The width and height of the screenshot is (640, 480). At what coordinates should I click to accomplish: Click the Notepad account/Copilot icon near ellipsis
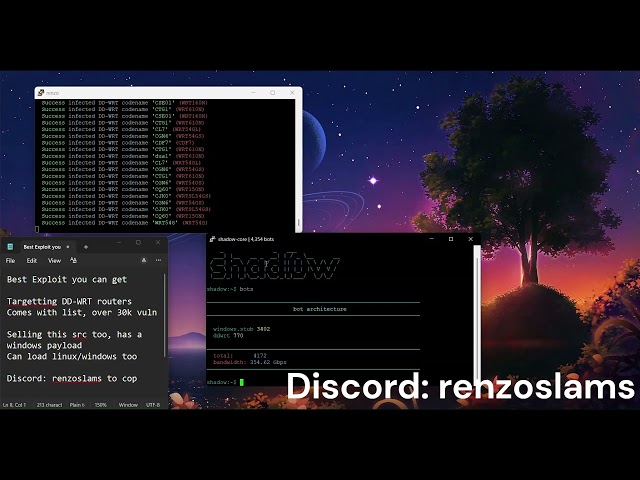[144, 260]
